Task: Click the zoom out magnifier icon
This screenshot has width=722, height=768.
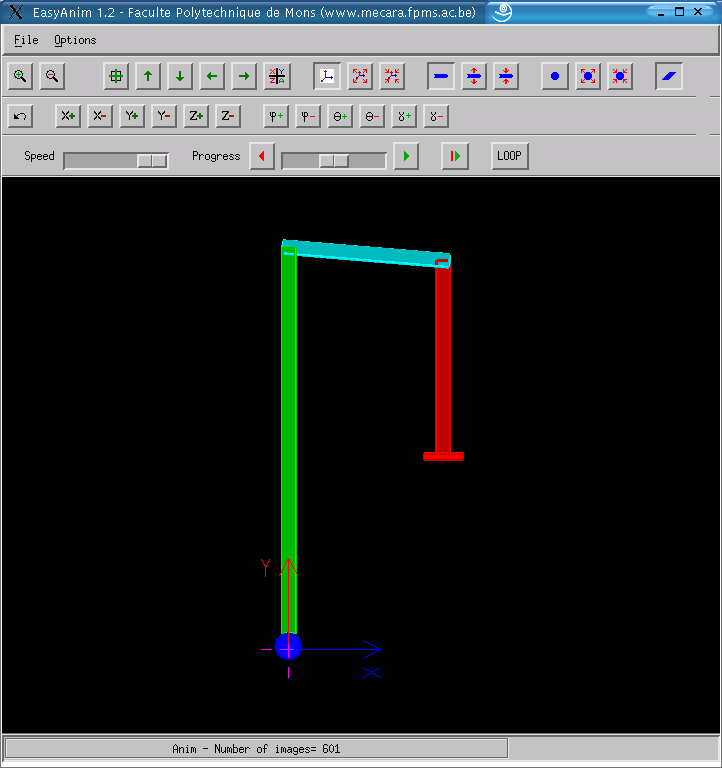Action: point(52,76)
